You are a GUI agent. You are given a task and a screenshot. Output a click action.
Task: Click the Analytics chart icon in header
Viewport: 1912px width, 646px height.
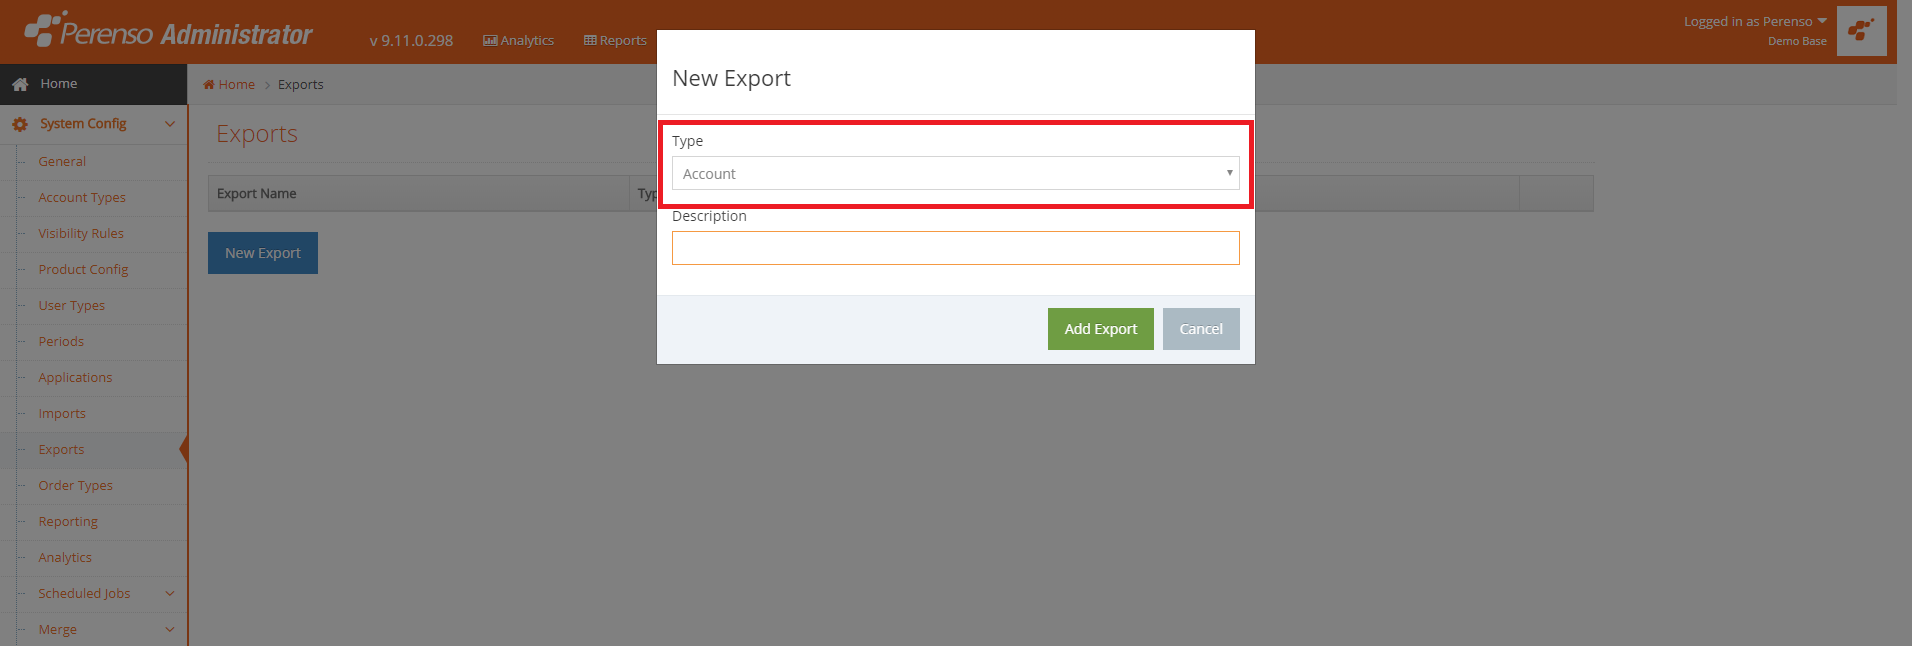[x=490, y=41]
